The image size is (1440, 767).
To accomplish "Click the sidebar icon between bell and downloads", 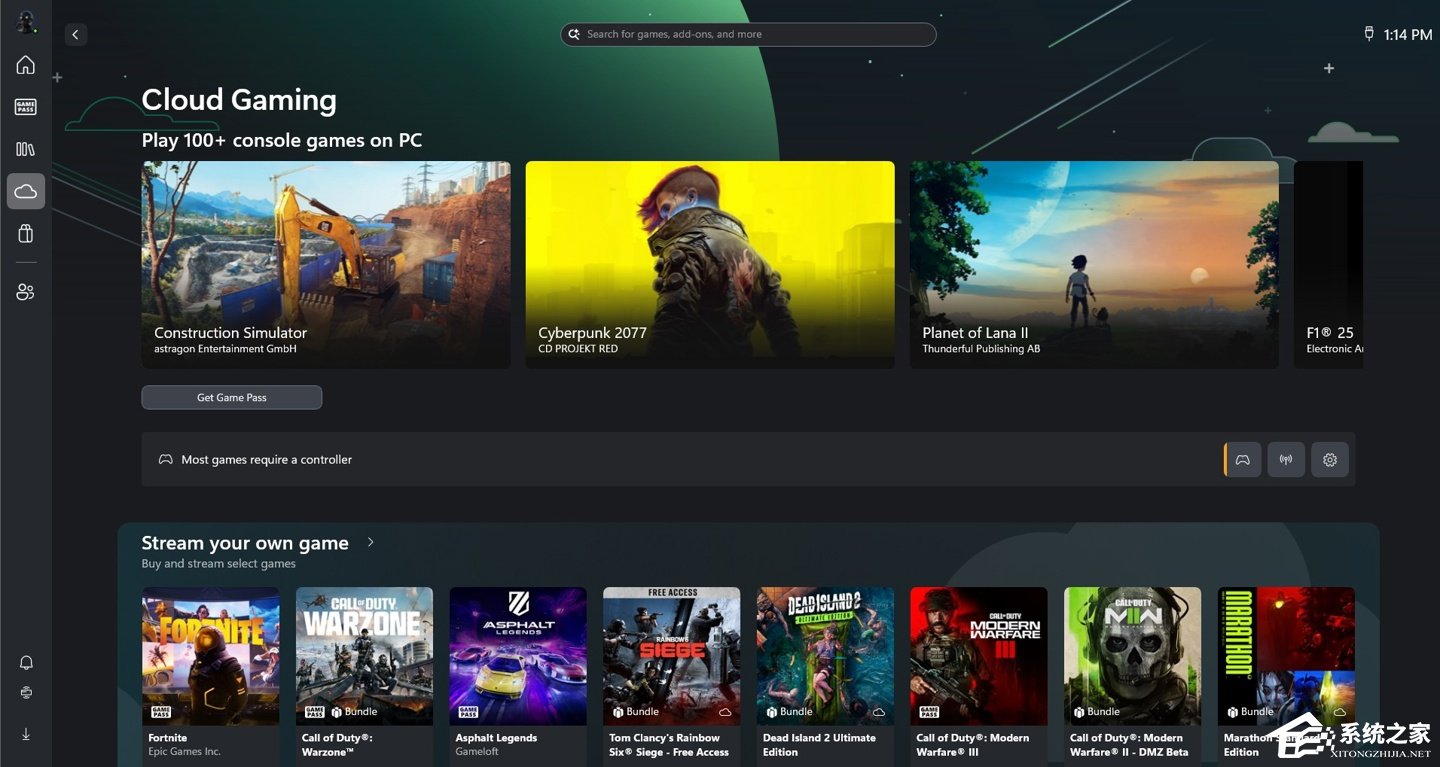I will (x=26, y=693).
